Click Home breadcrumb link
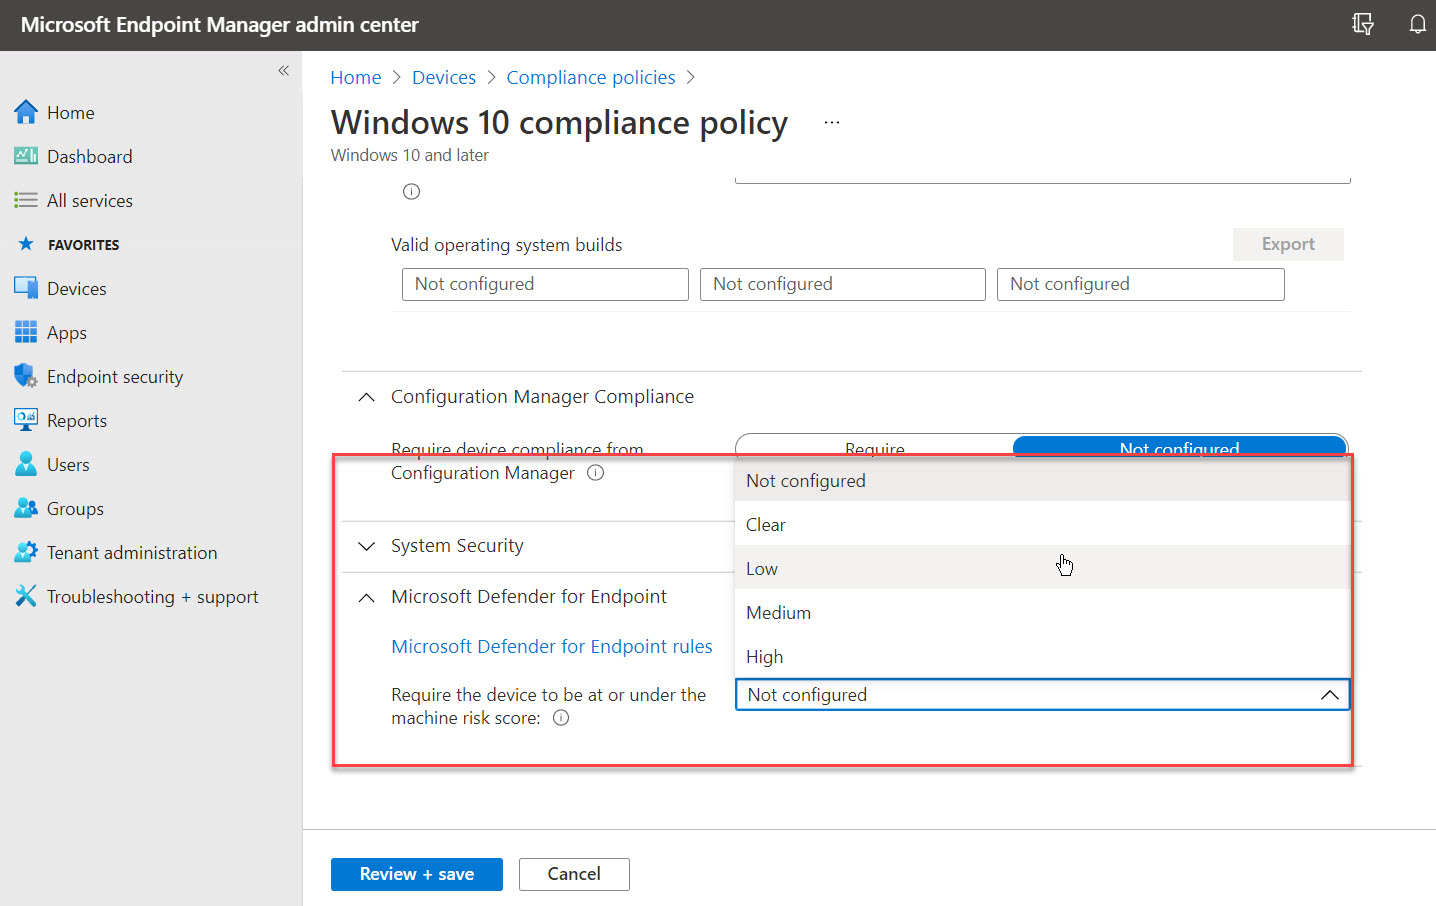1436x906 pixels. pyautogui.click(x=356, y=77)
